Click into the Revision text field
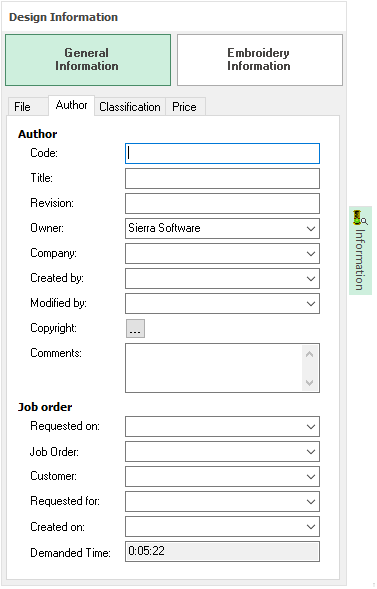Image resolution: width=377 pixels, height=589 pixels. [222, 204]
